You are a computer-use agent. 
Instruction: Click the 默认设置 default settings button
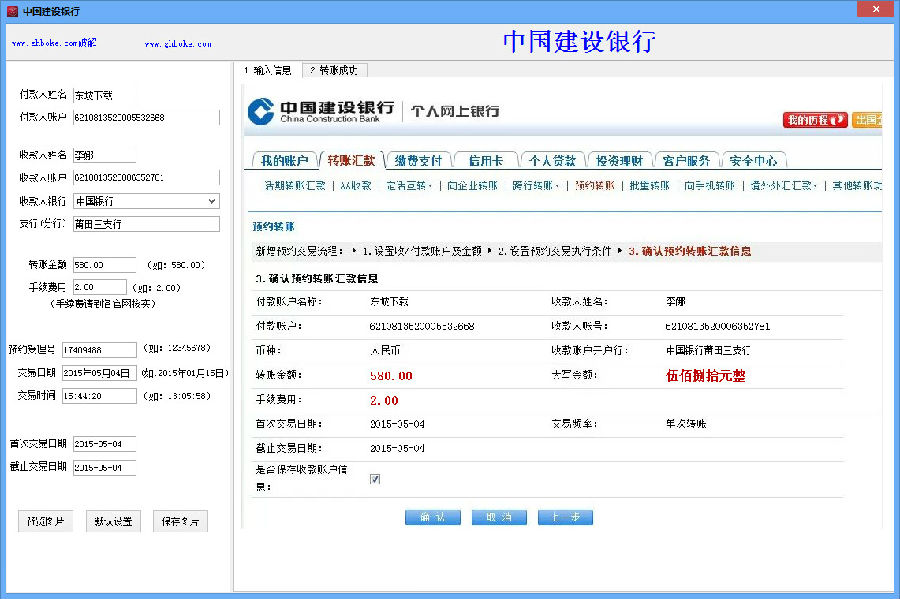112,520
